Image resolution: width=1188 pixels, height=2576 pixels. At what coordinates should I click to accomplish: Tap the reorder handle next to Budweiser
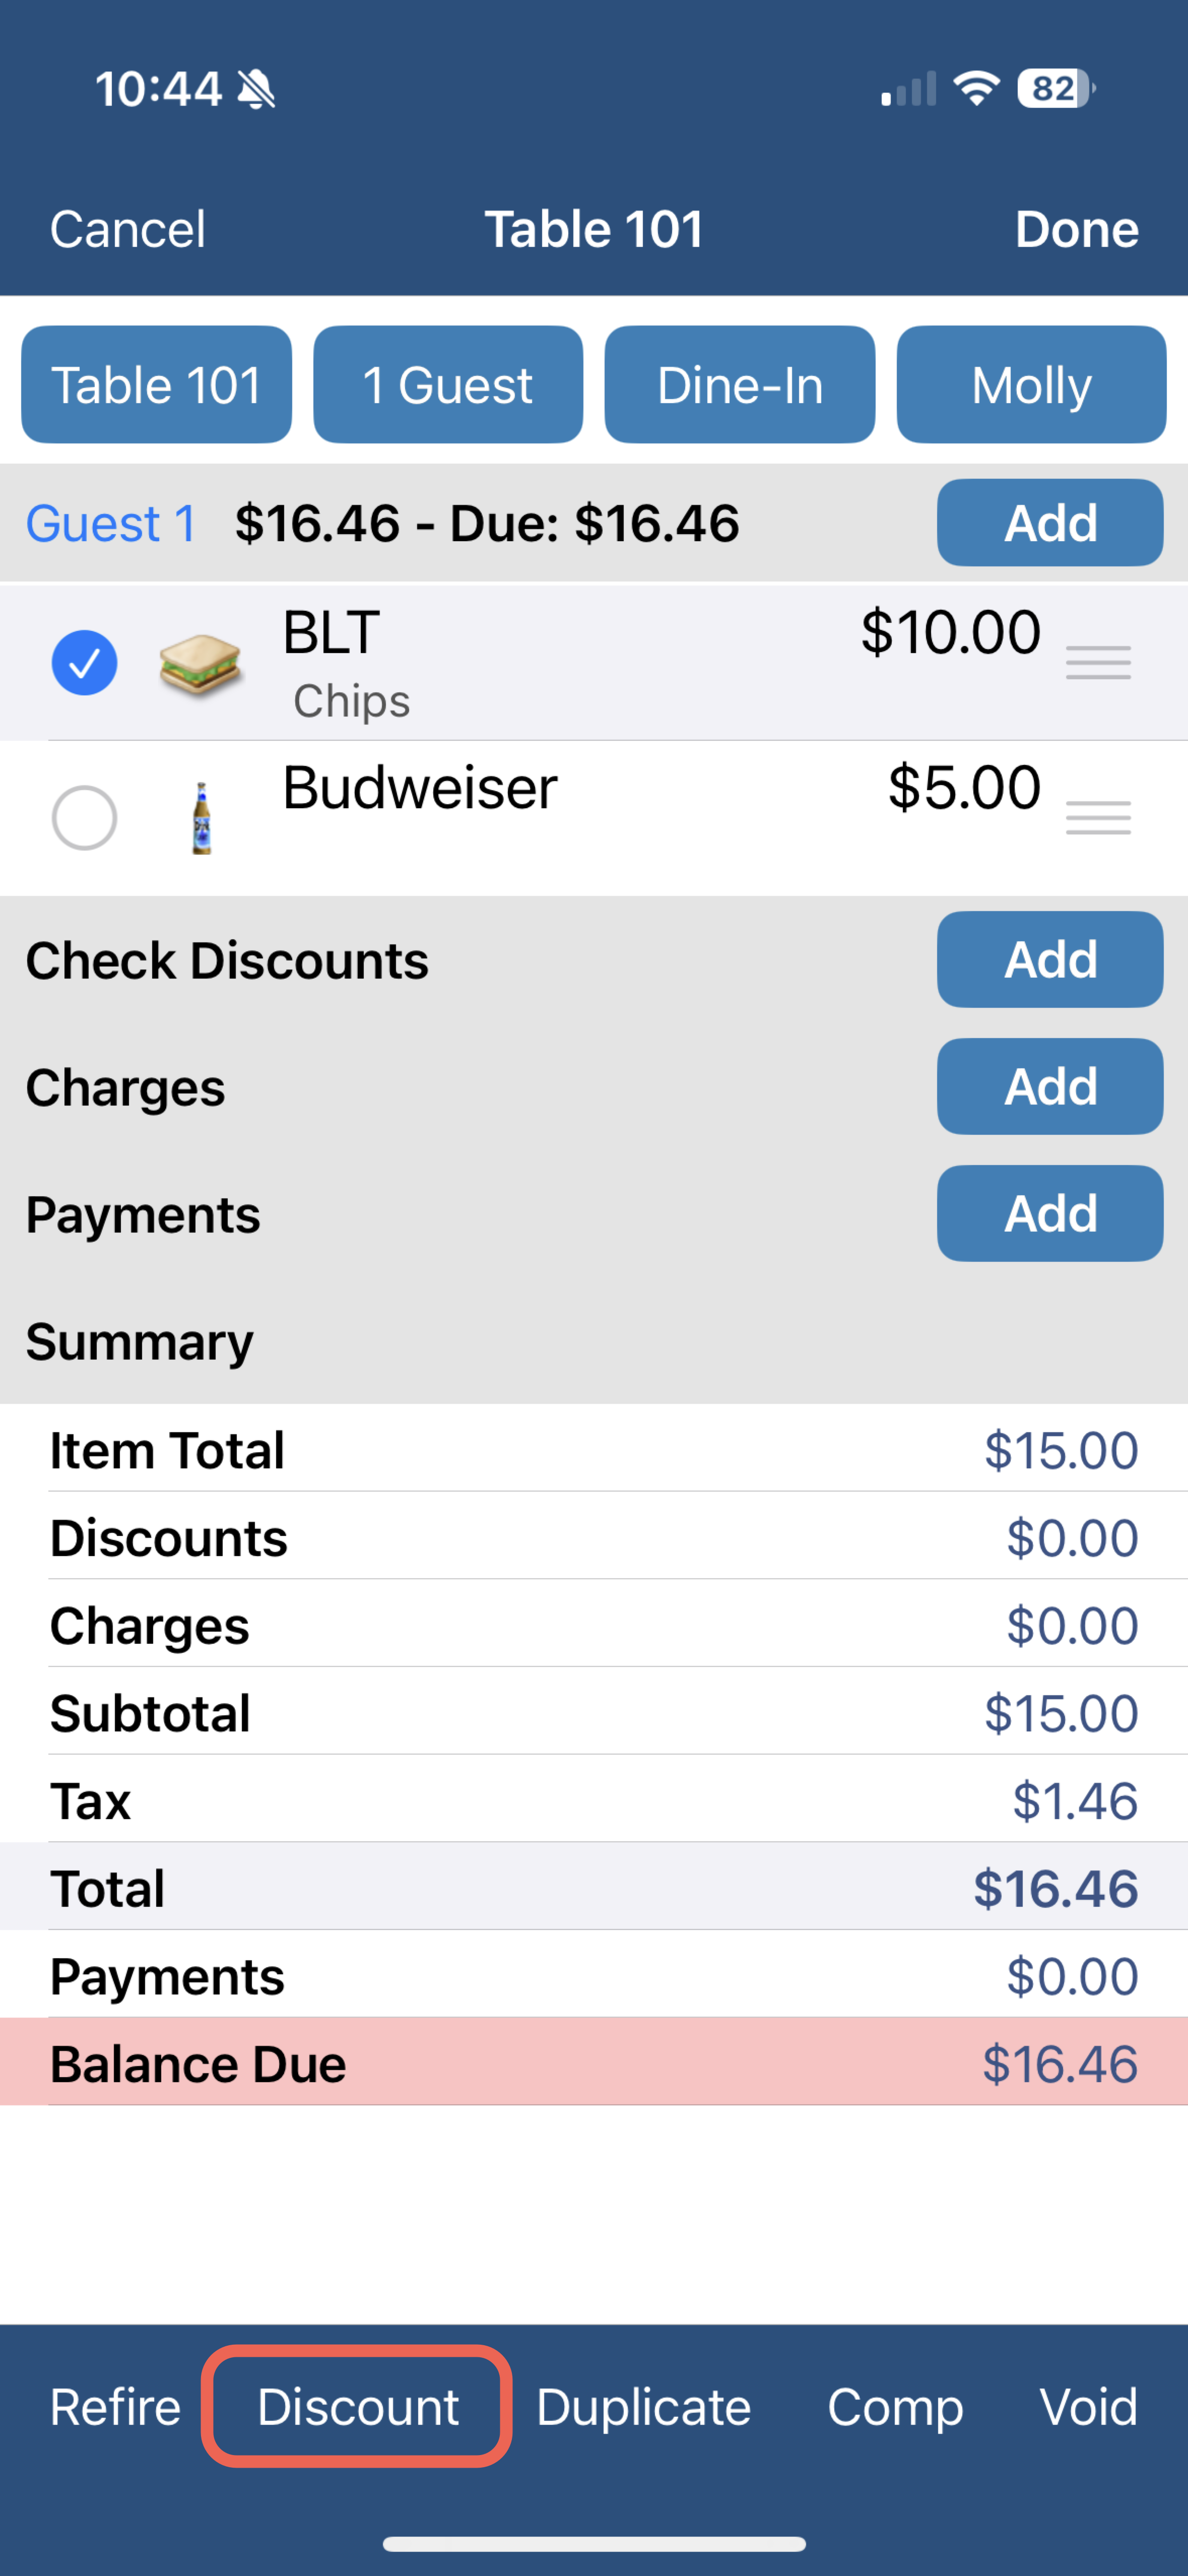pyautogui.click(x=1098, y=818)
